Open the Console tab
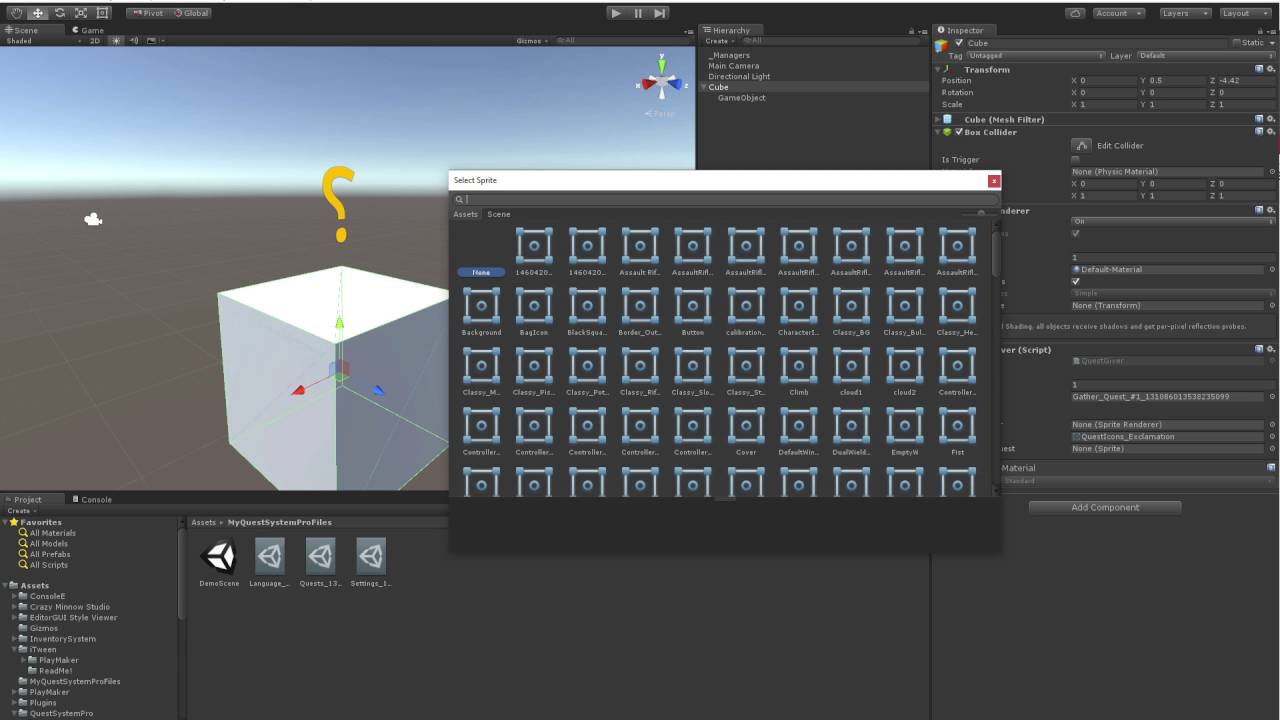Screen dimensions: 1280x720 click(93, 499)
